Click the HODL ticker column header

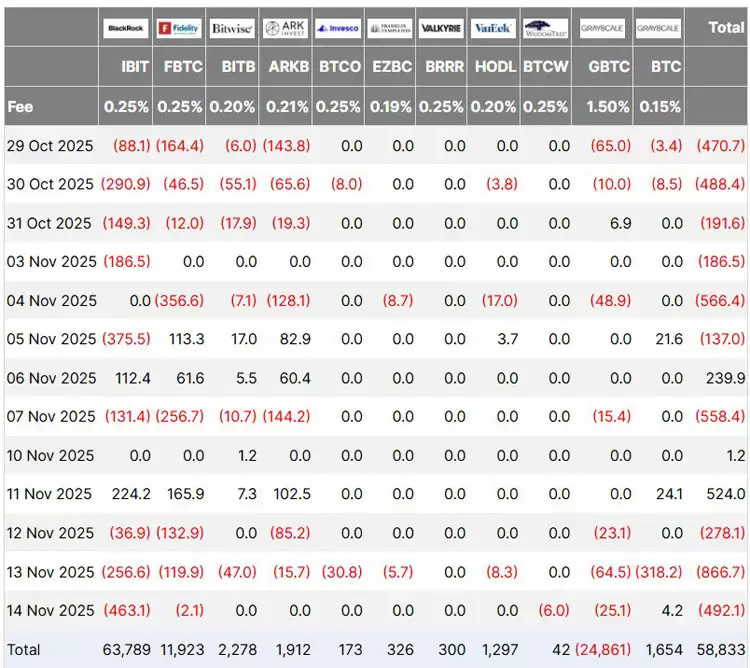496,67
